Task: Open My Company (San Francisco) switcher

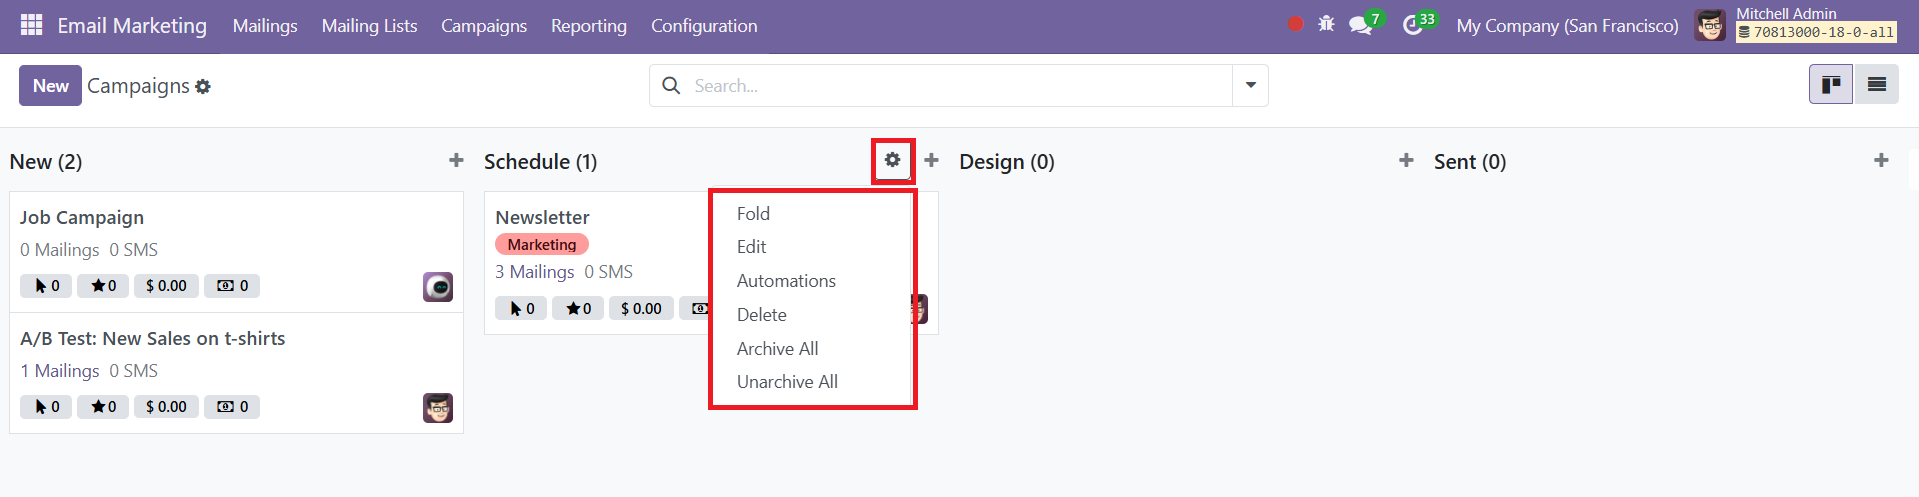Action: (x=1567, y=26)
